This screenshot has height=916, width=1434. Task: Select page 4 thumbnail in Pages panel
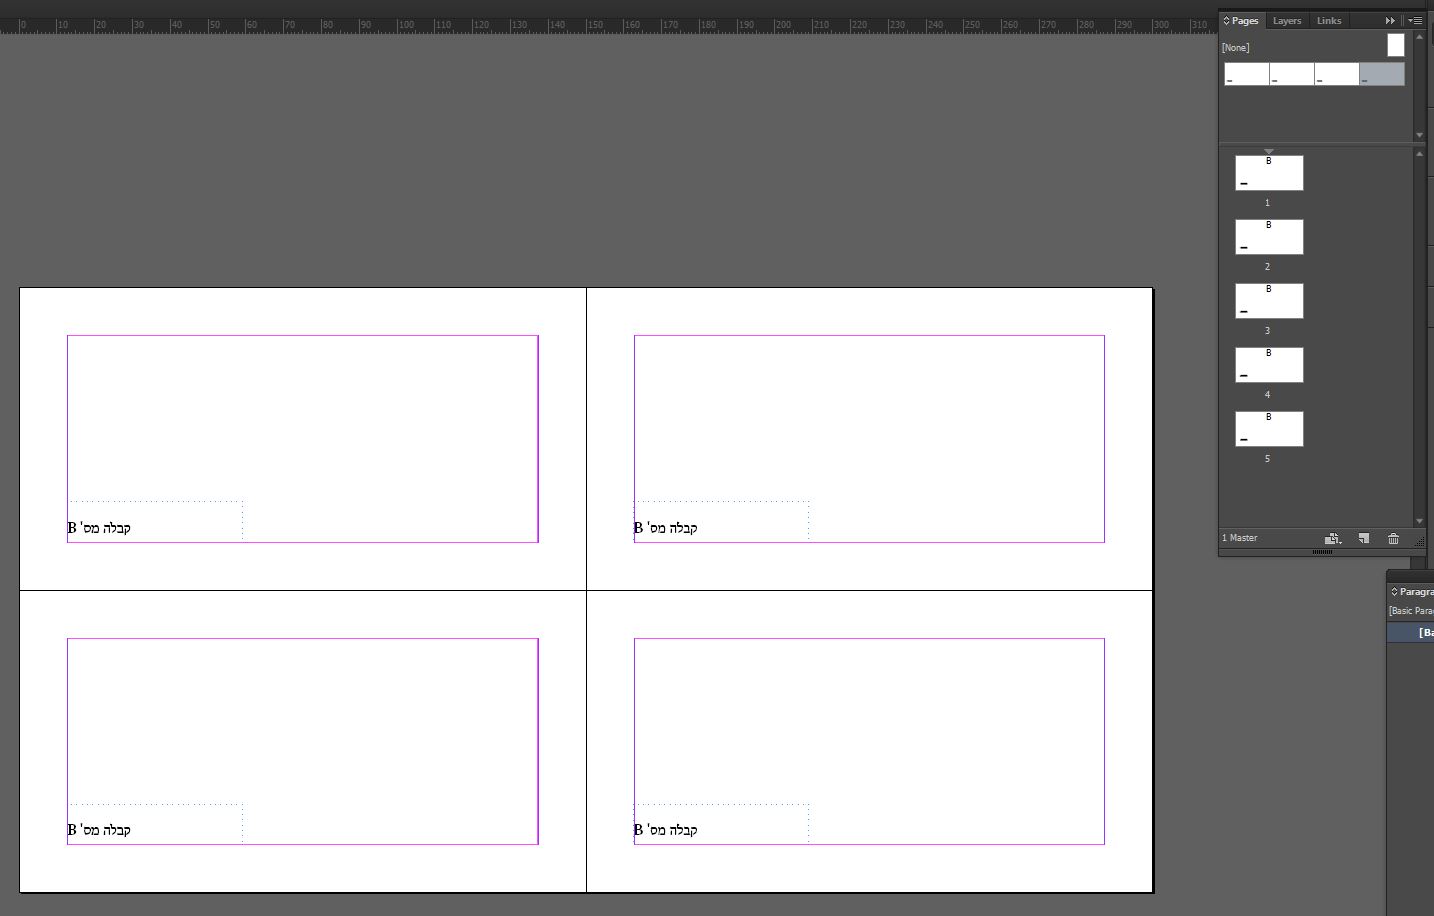click(1269, 365)
